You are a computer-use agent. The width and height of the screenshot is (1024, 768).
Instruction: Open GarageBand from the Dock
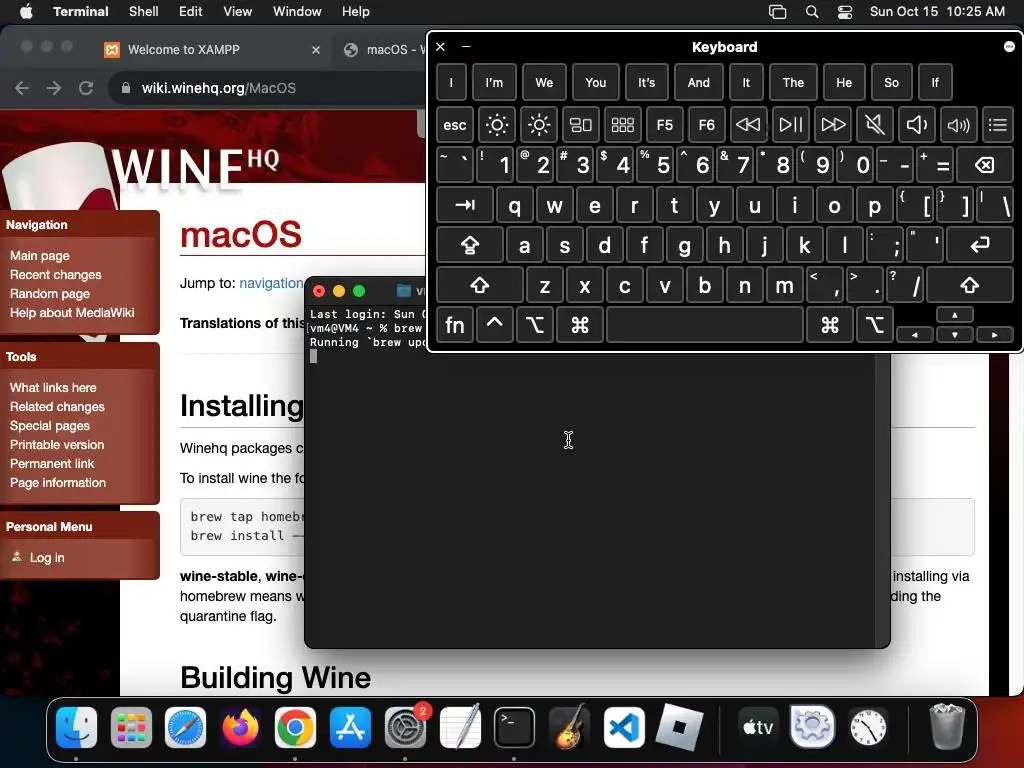click(569, 727)
